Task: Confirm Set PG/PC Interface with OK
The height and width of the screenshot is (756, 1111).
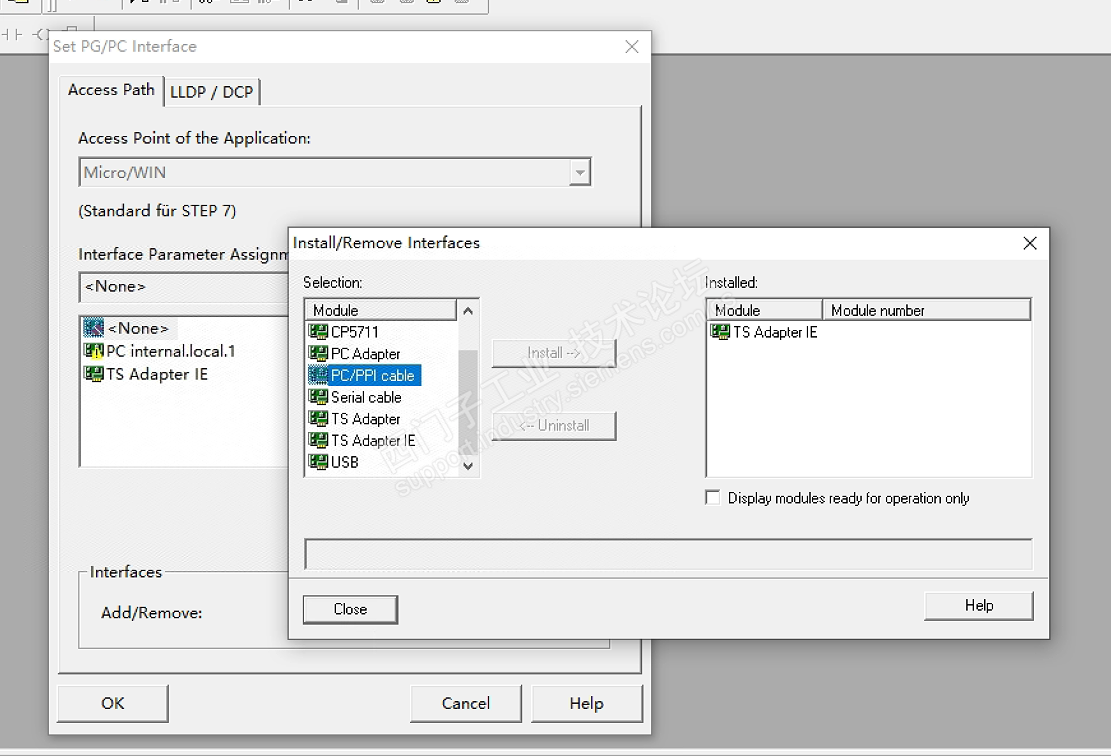Action: click(113, 703)
